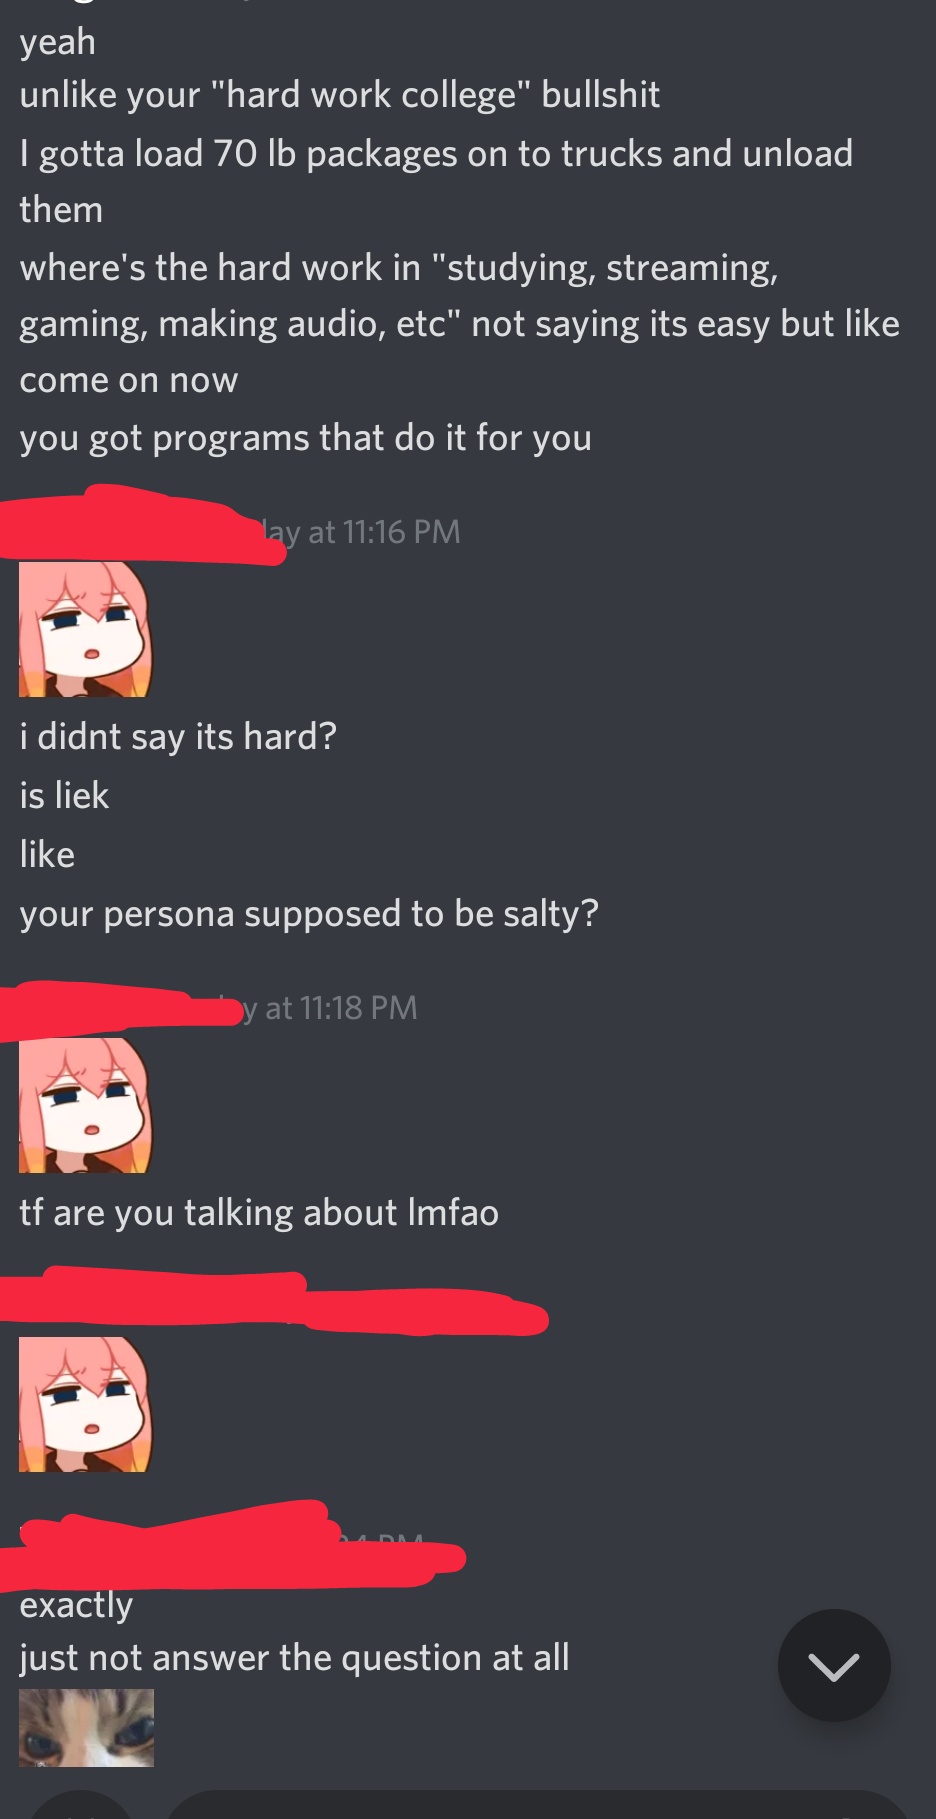Select "tf are you talking about lmfao" message
936x1819 pixels.
point(259,1213)
